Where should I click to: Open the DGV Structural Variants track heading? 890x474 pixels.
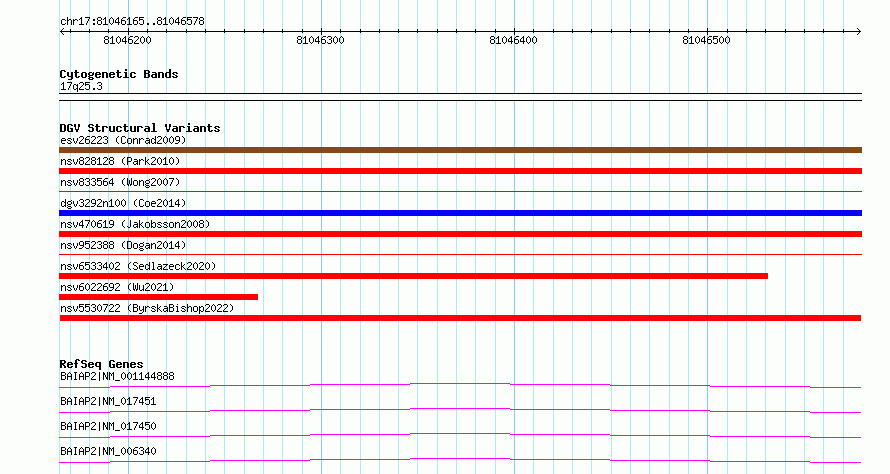tap(140, 128)
